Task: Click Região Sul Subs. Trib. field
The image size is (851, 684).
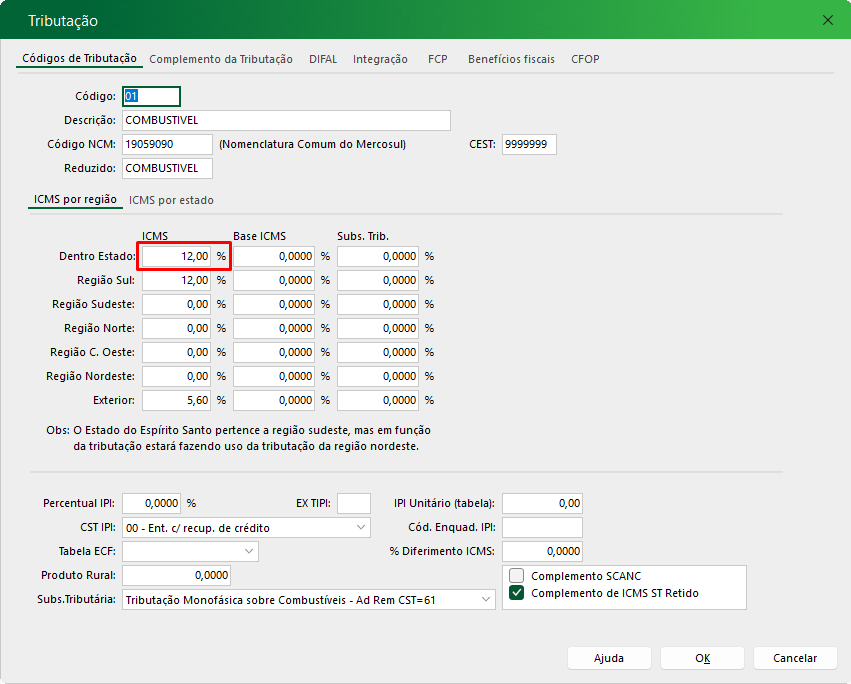Action: point(378,280)
